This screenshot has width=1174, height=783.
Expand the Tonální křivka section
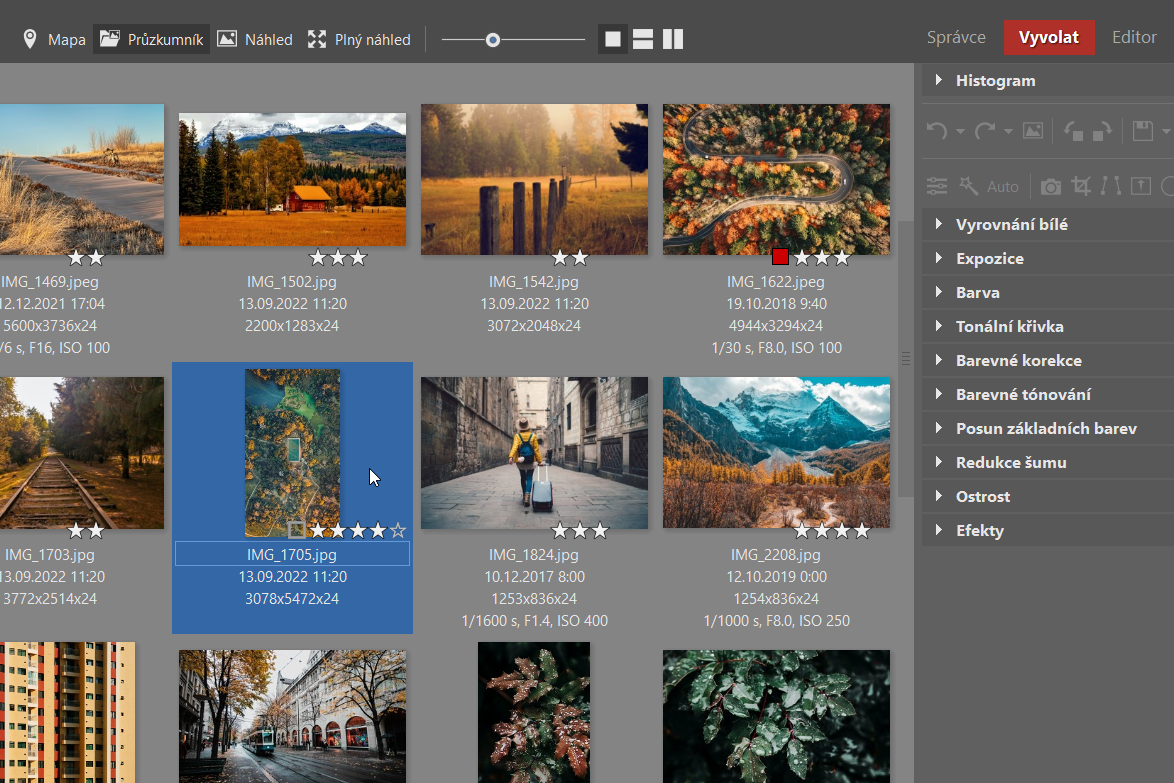click(1009, 327)
